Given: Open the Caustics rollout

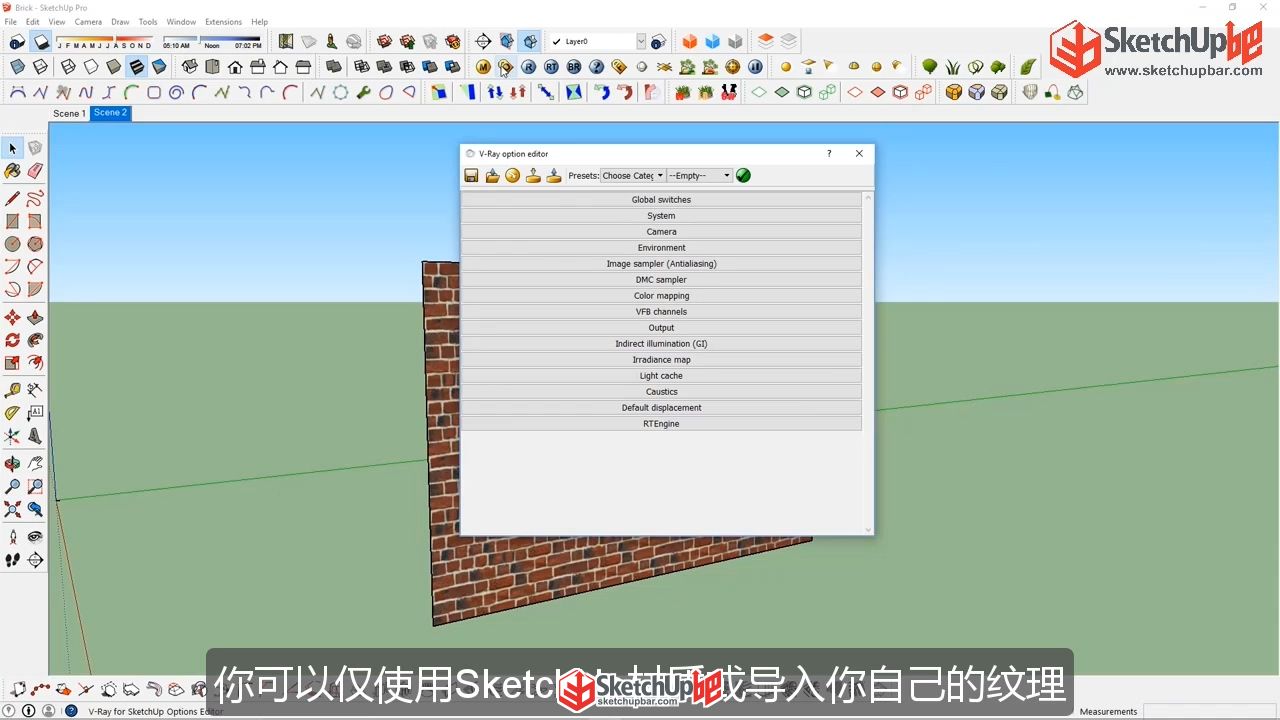Looking at the screenshot, I should (661, 392).
